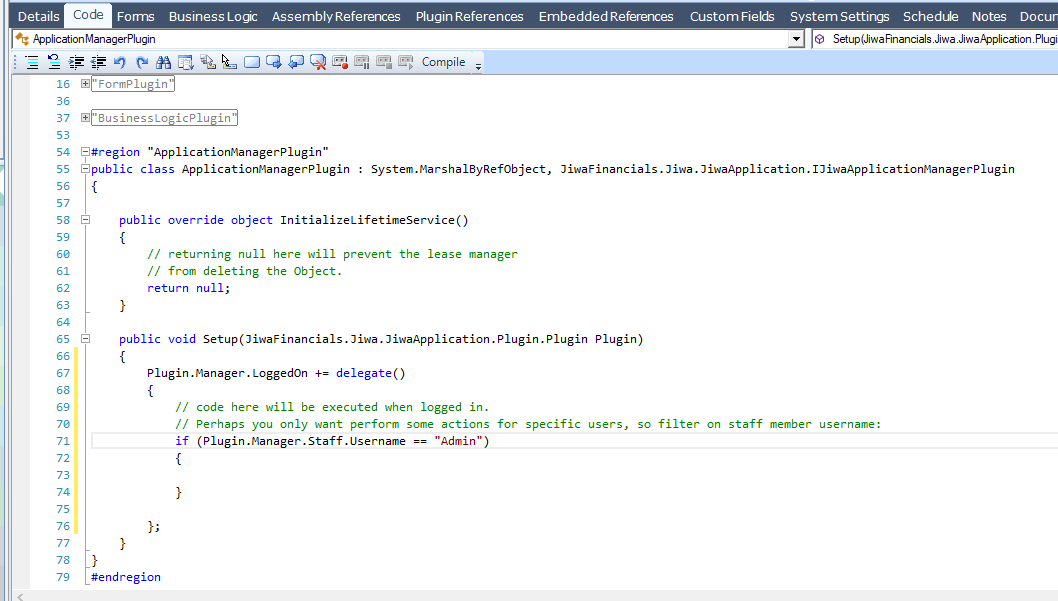Open the Assembly References tab
This screenshot has width=1058, height=601.
pos(336,16)
